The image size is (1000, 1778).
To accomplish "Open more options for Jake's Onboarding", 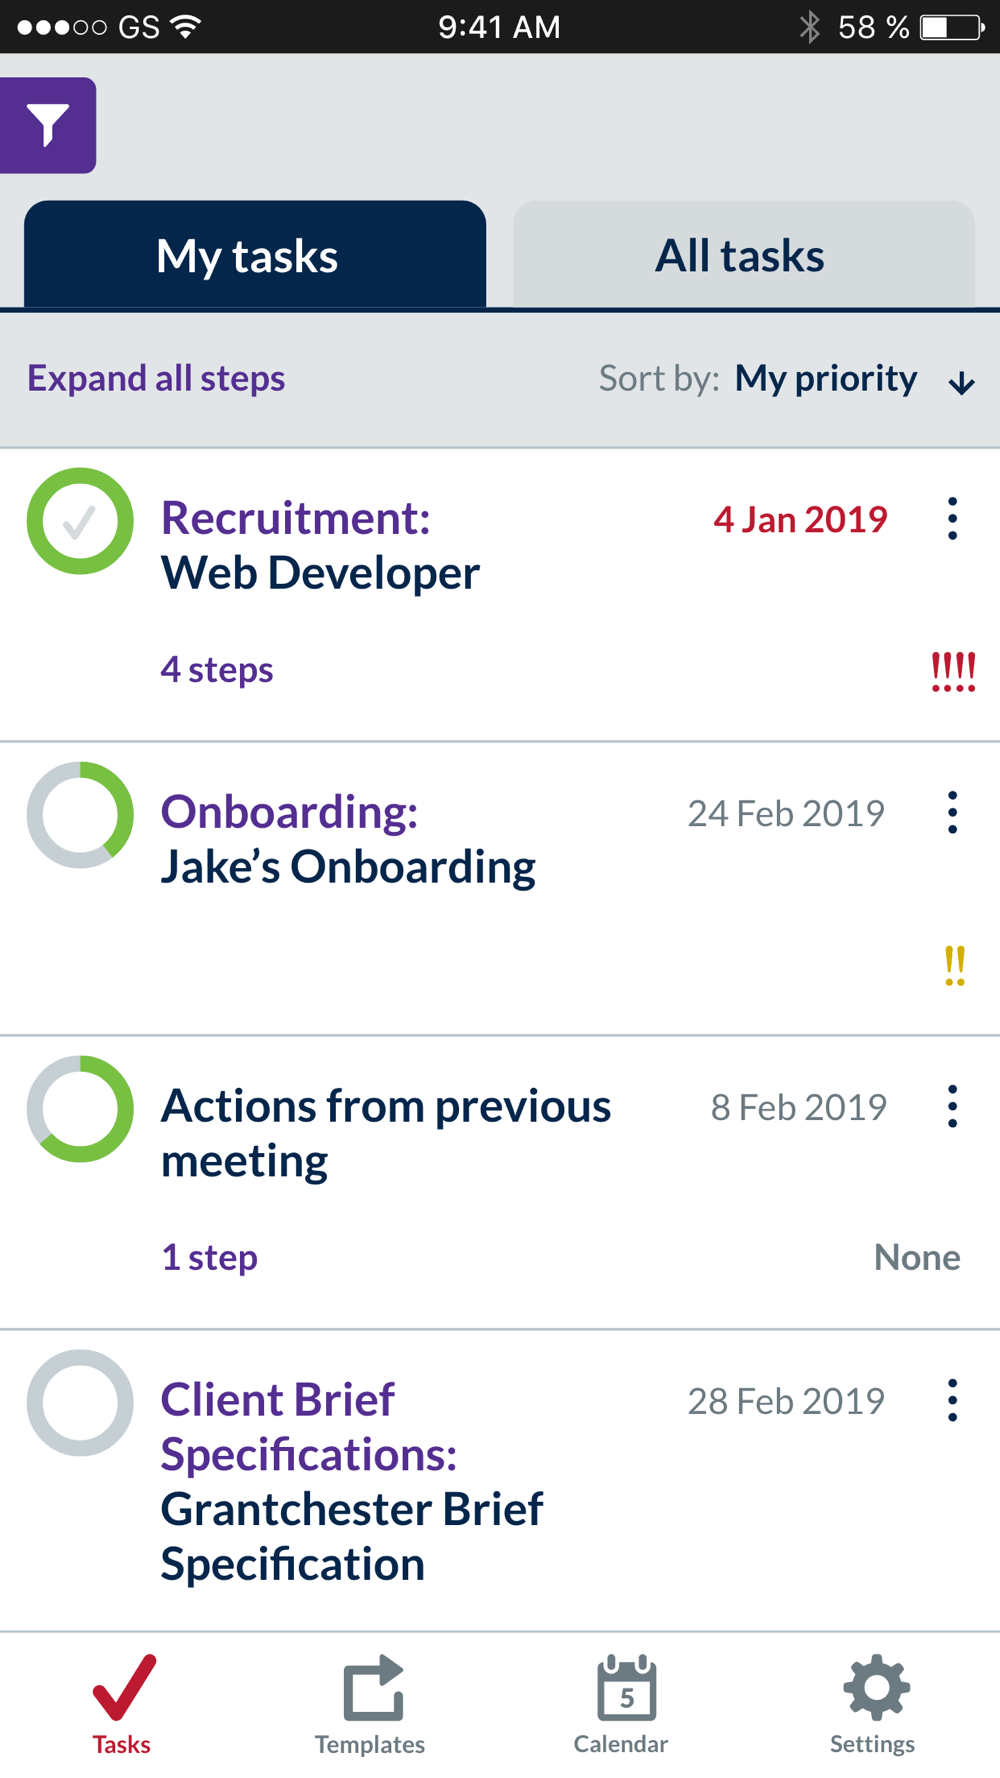I will pyautogui.click(x=952, y=813).
